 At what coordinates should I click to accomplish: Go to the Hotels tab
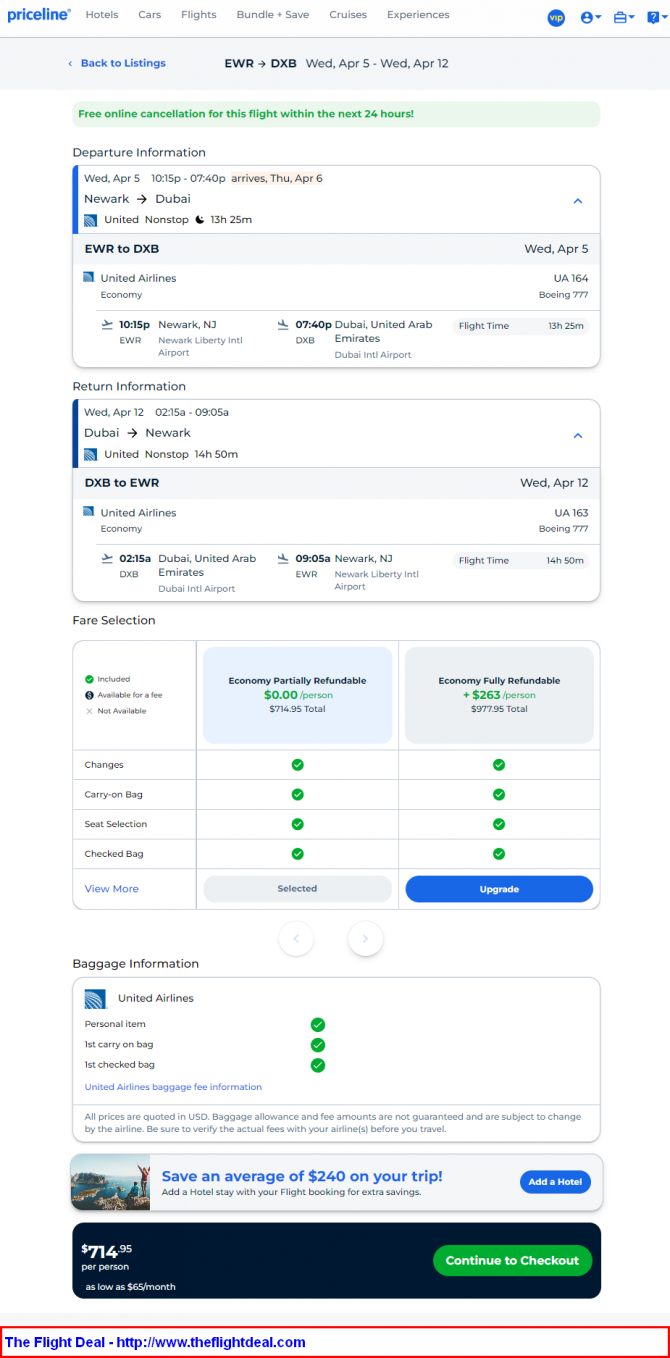tap(102, 15)
